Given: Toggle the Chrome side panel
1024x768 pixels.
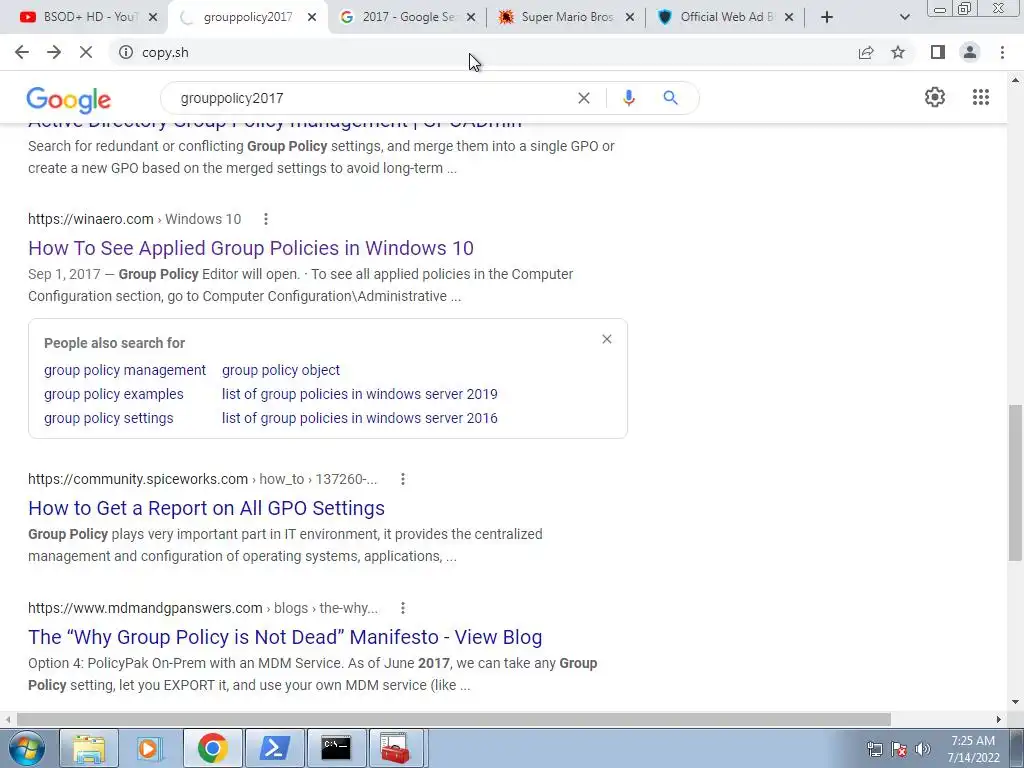Looking at the screenshot, I should pyautogui.click(x=938, y=52).
